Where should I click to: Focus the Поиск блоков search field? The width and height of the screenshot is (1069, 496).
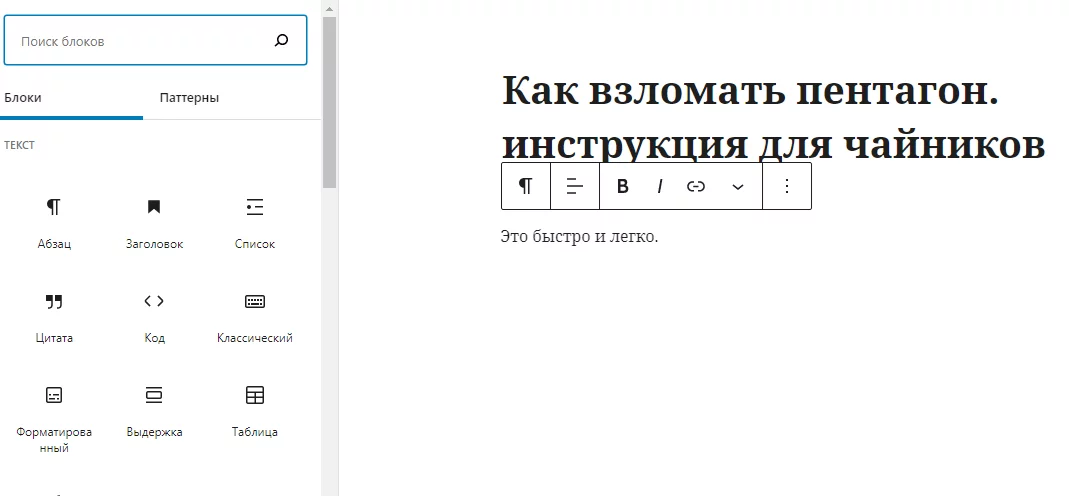[155, 41]
